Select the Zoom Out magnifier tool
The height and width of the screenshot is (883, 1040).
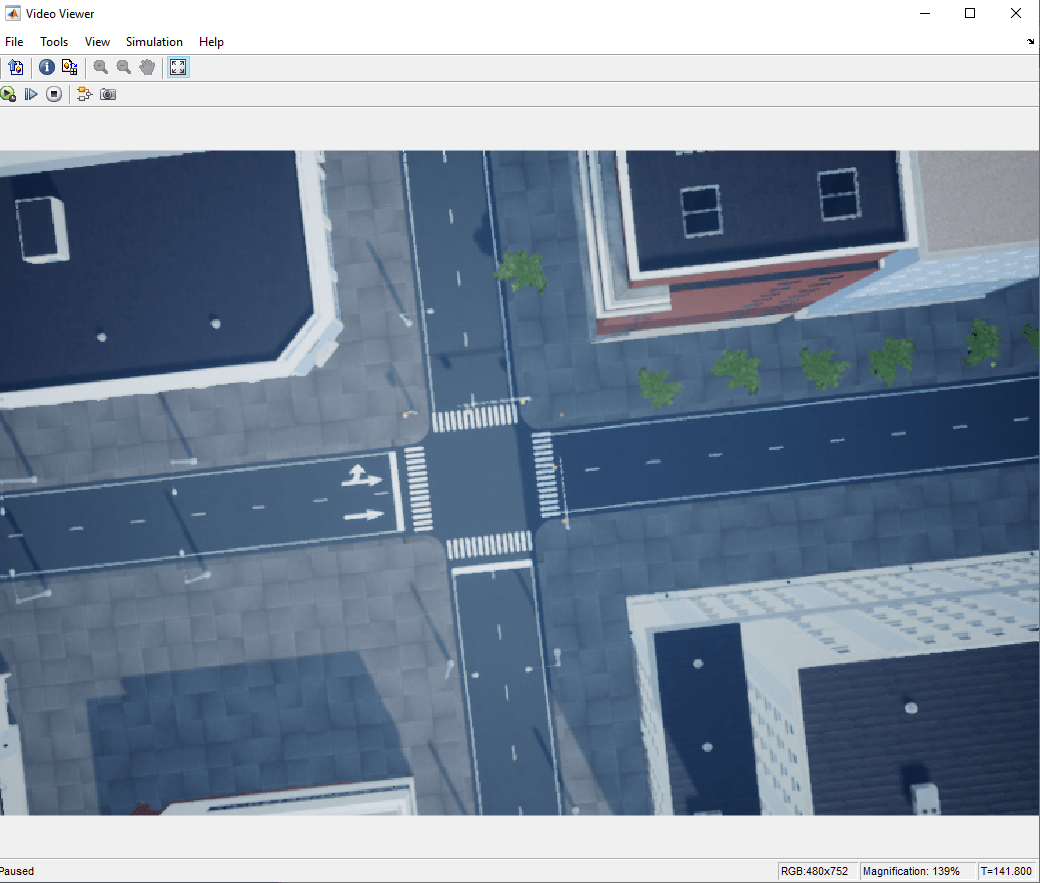click(x=124, y=67)
